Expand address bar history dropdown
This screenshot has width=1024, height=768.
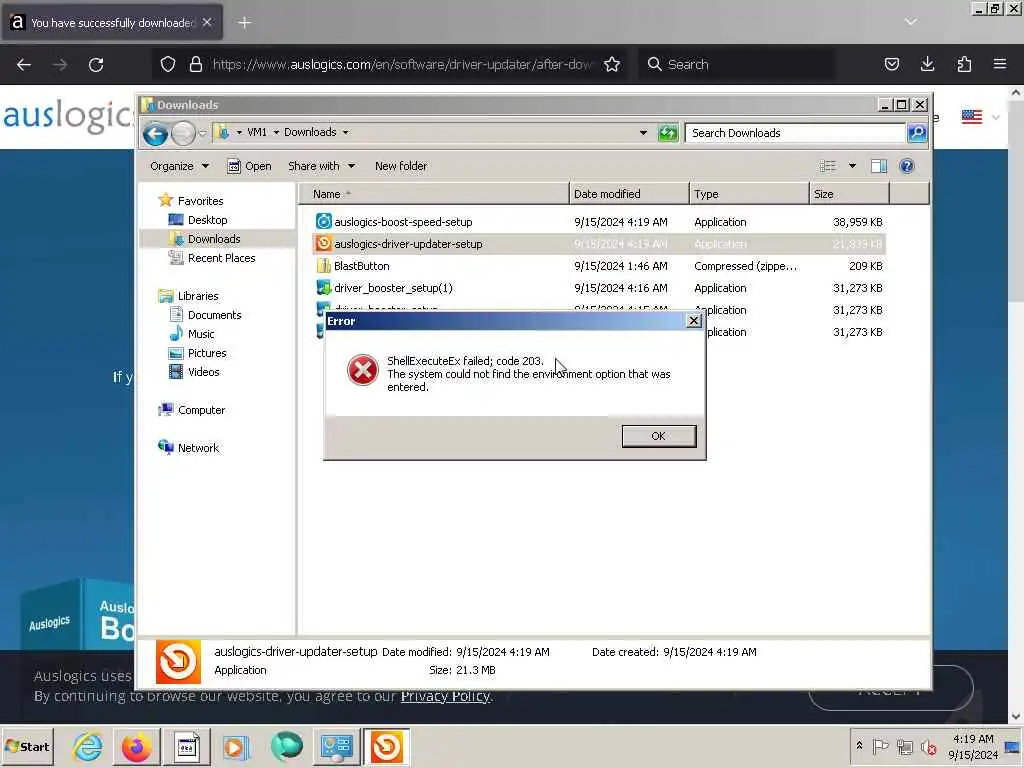point(643,133)
